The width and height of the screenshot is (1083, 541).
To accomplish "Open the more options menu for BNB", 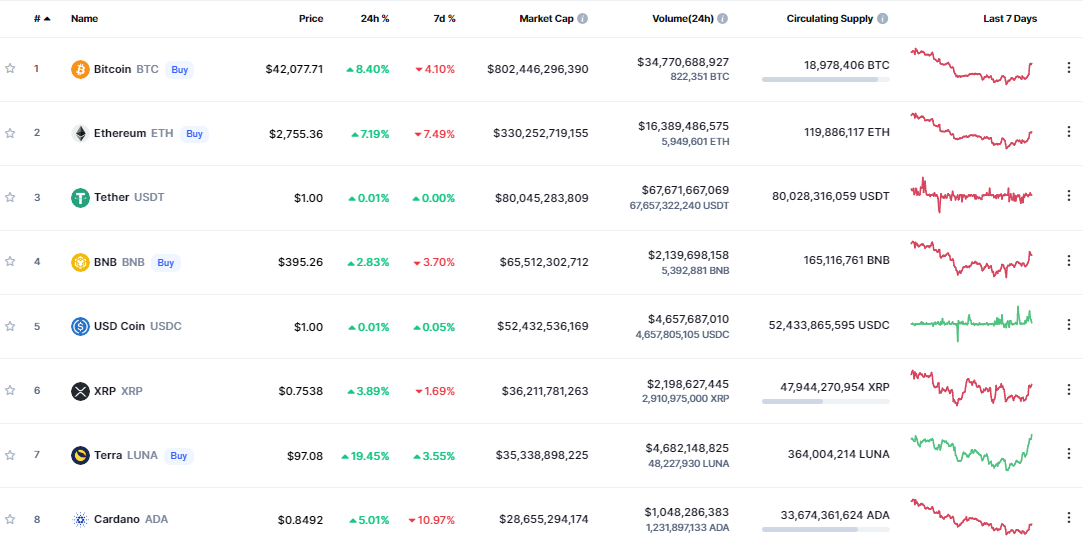I will click(1069, 260).
